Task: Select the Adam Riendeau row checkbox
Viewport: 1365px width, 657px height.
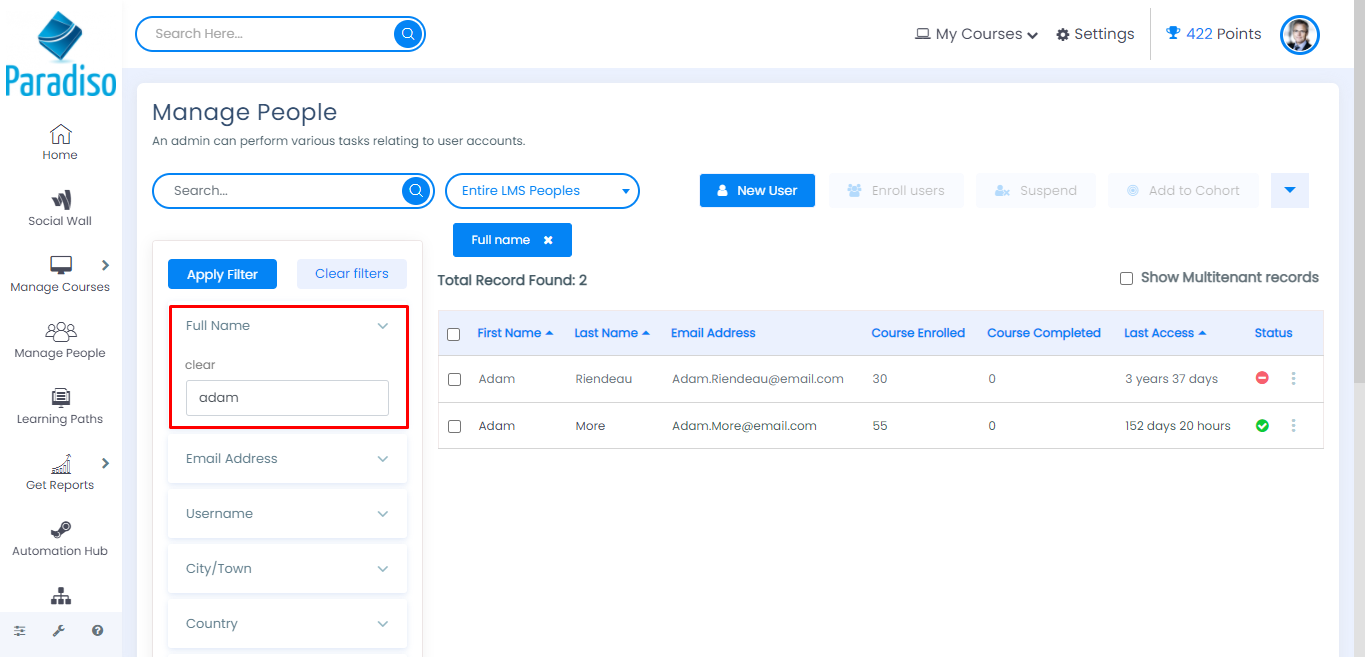Action: pos(455,380)
